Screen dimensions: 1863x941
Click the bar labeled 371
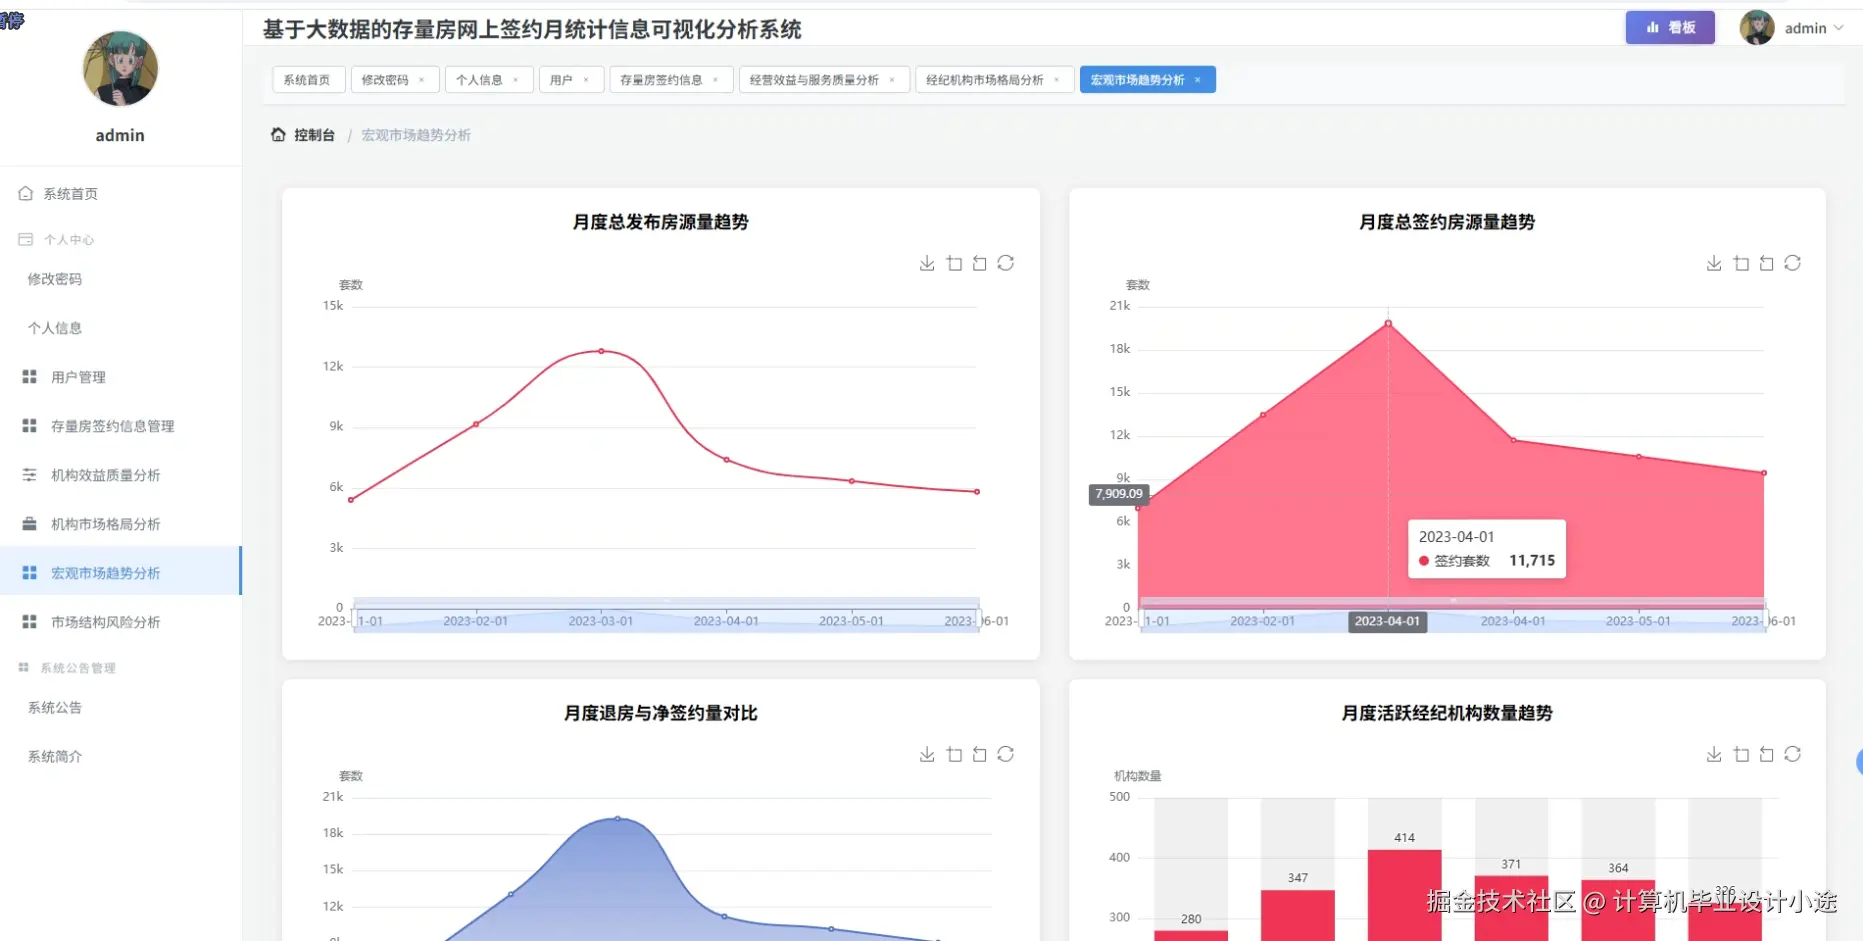tap(1511, 908)
